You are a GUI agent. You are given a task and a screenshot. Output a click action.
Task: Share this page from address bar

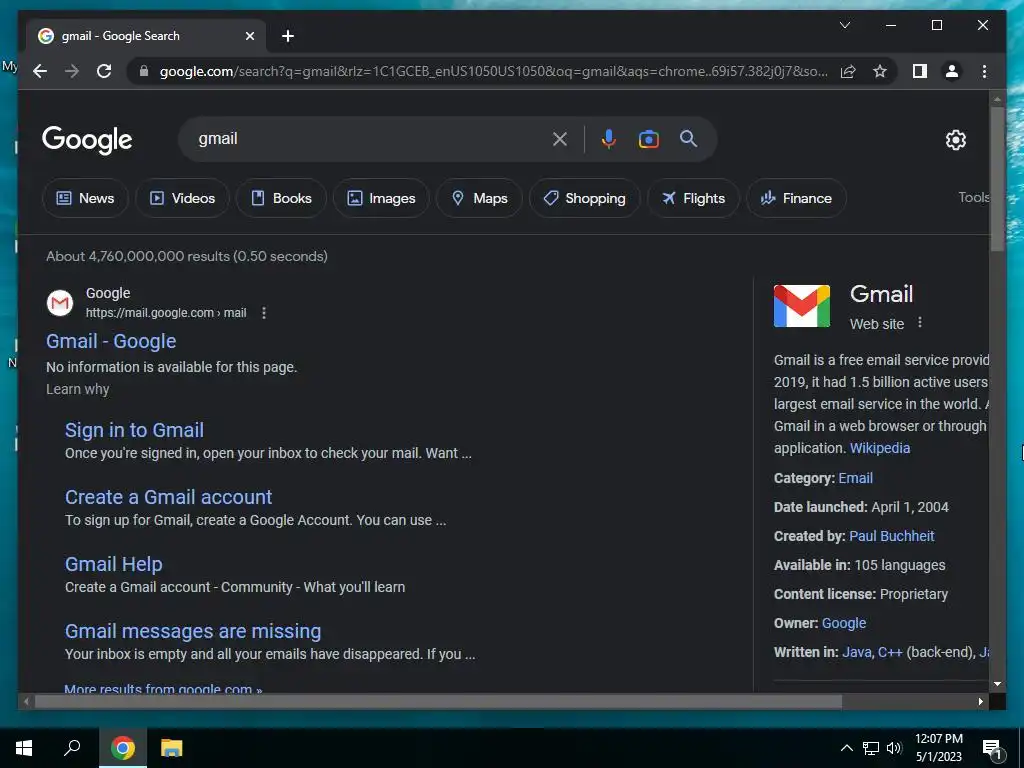click(848, 71)
